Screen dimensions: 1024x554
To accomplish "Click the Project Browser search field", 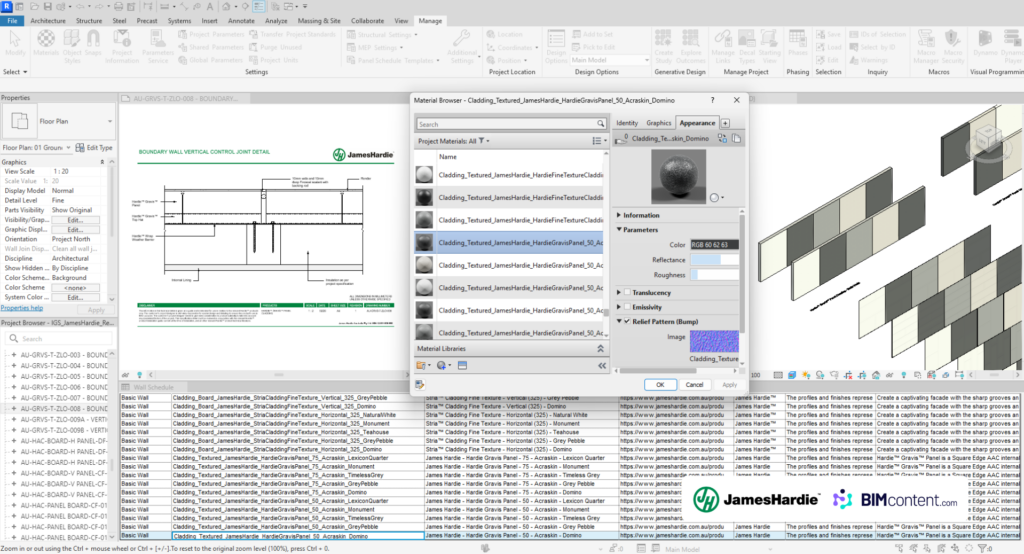I will pyautogui.click(x=59, y=338).
